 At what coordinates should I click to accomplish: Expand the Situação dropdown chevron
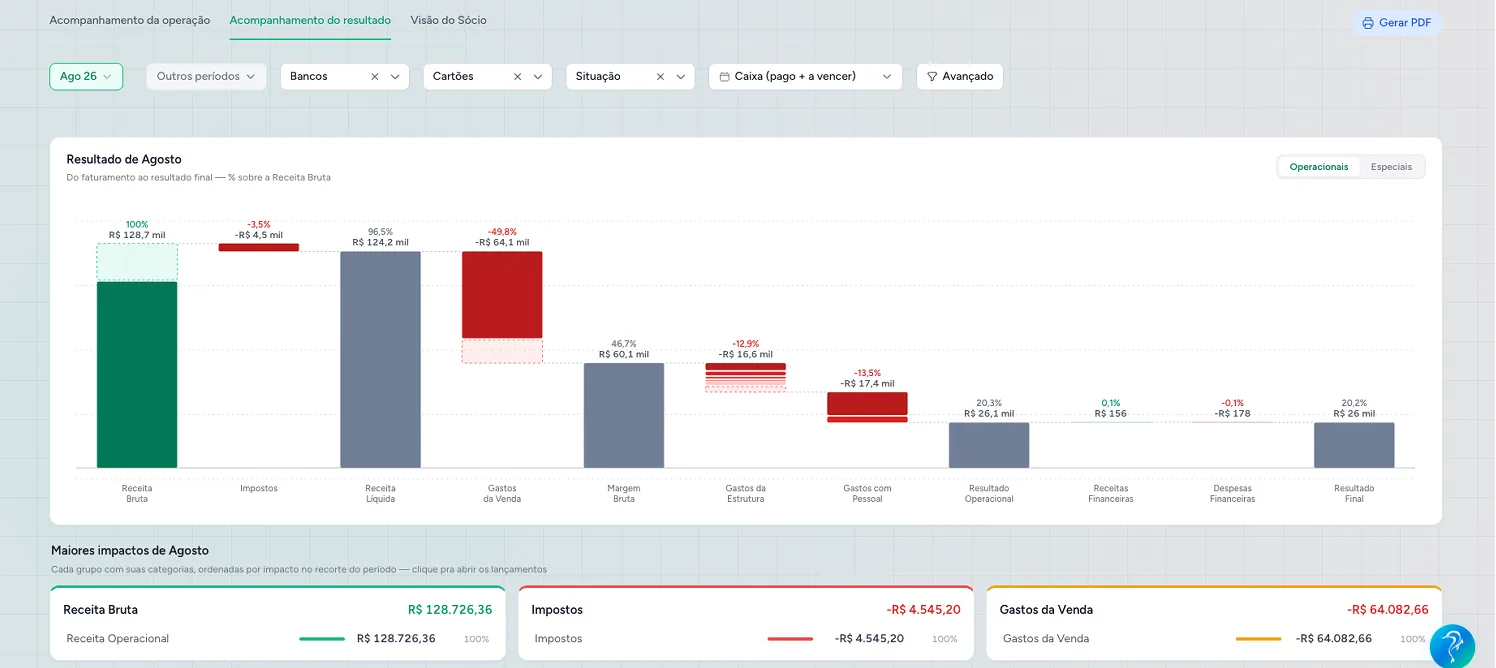pos(681,76)
